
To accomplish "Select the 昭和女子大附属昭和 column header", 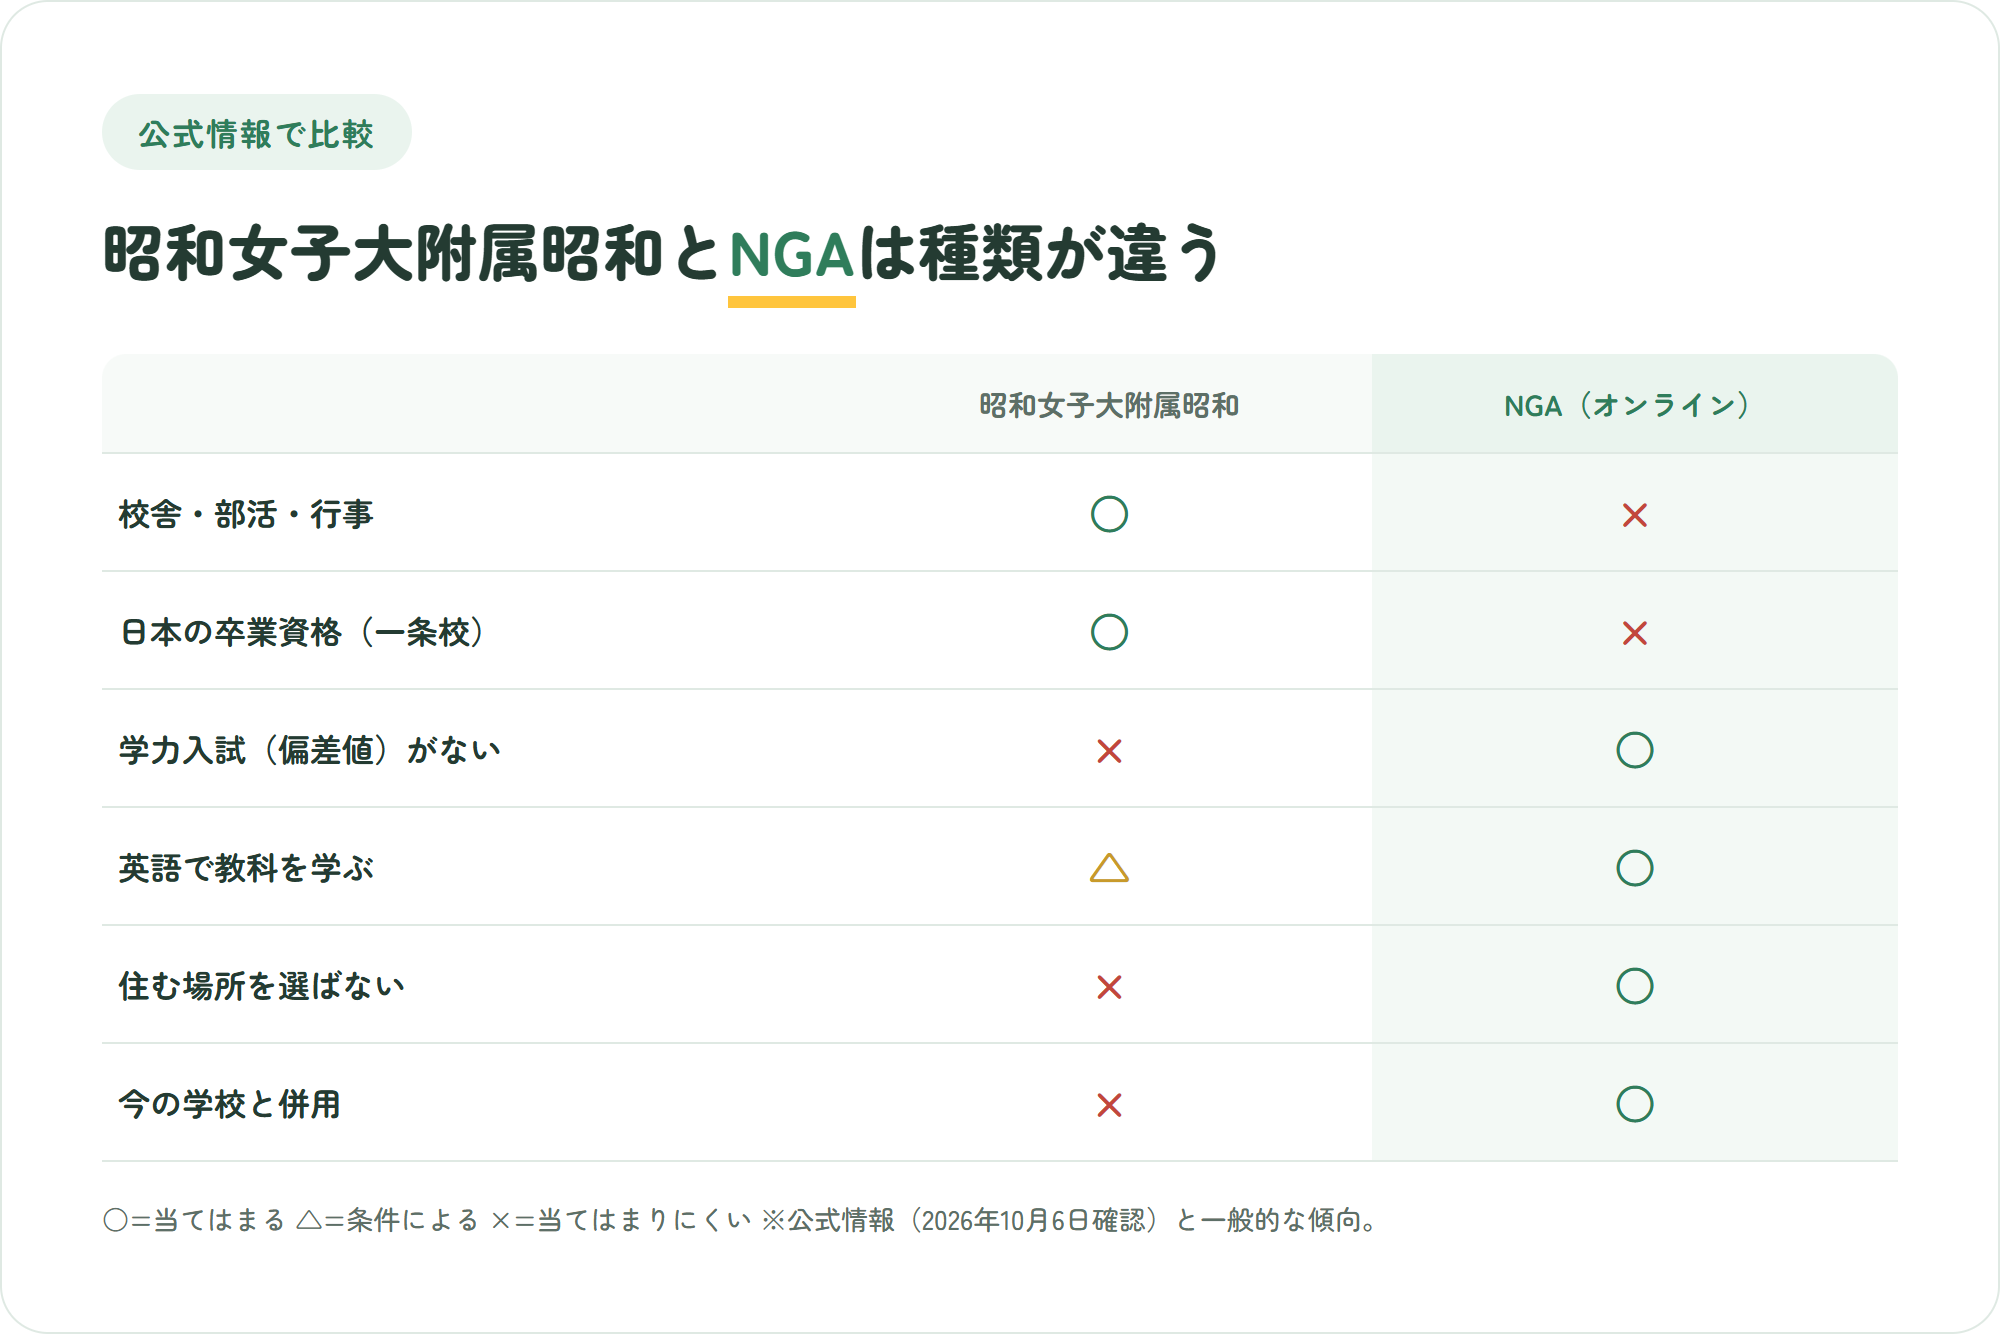I will tap(1109, 405).
